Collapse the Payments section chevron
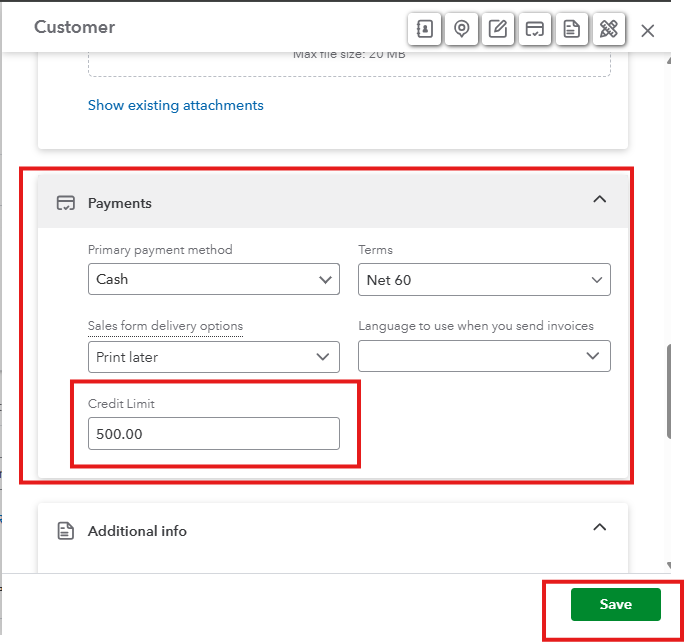This screenshot has width=685, height=642. (600, 200)
